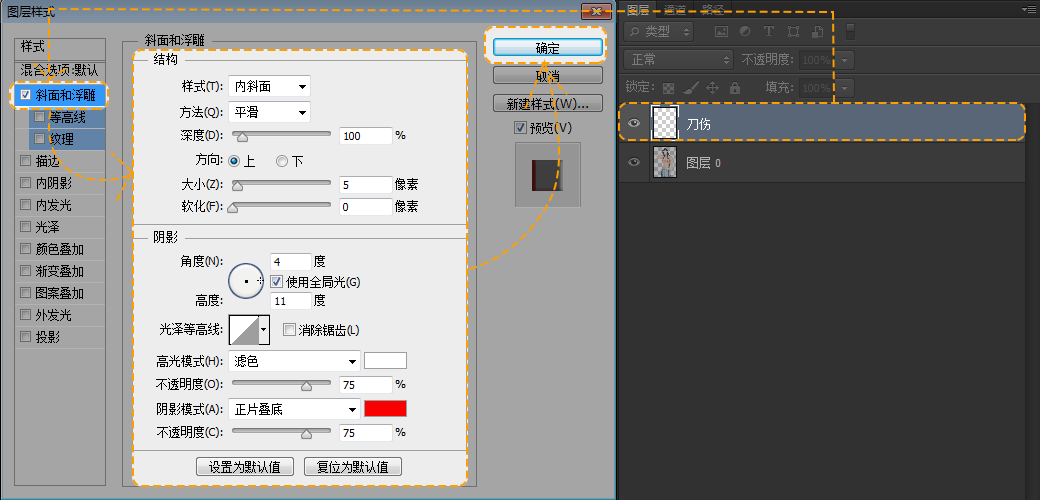Image resolution: width=1040 pixels, height=500 pixels.
Task: Uncheck the 斜面和浮雕 style checkbox
Action: pos(25,95)
